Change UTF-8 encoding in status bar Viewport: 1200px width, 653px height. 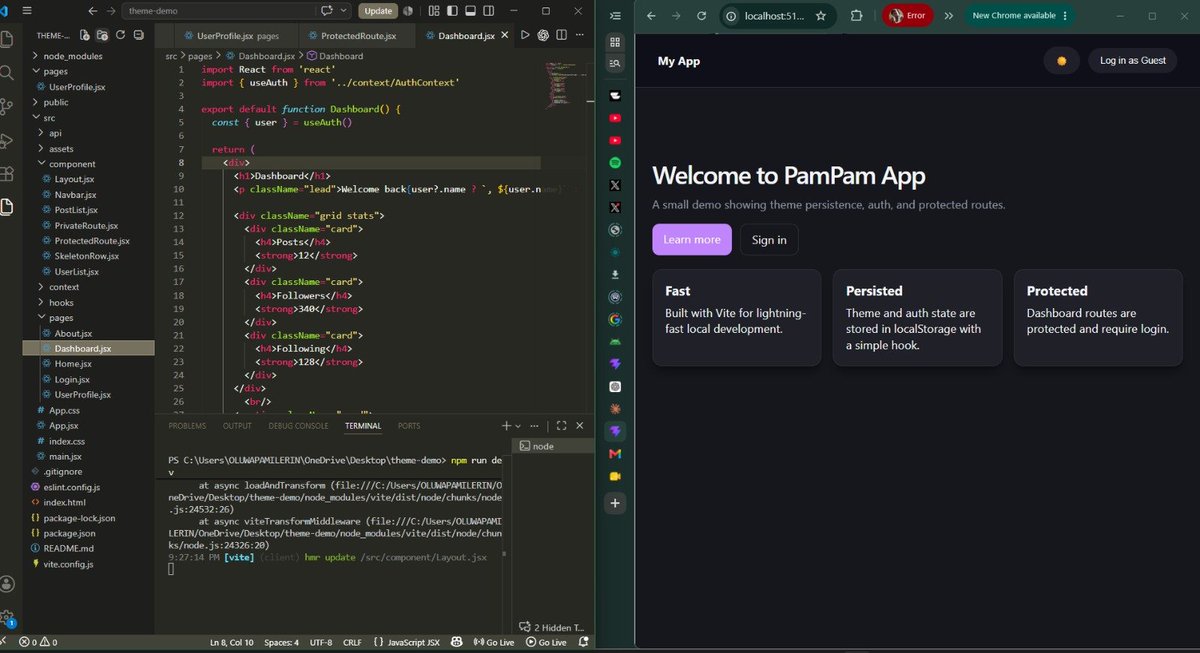(321, 642)
